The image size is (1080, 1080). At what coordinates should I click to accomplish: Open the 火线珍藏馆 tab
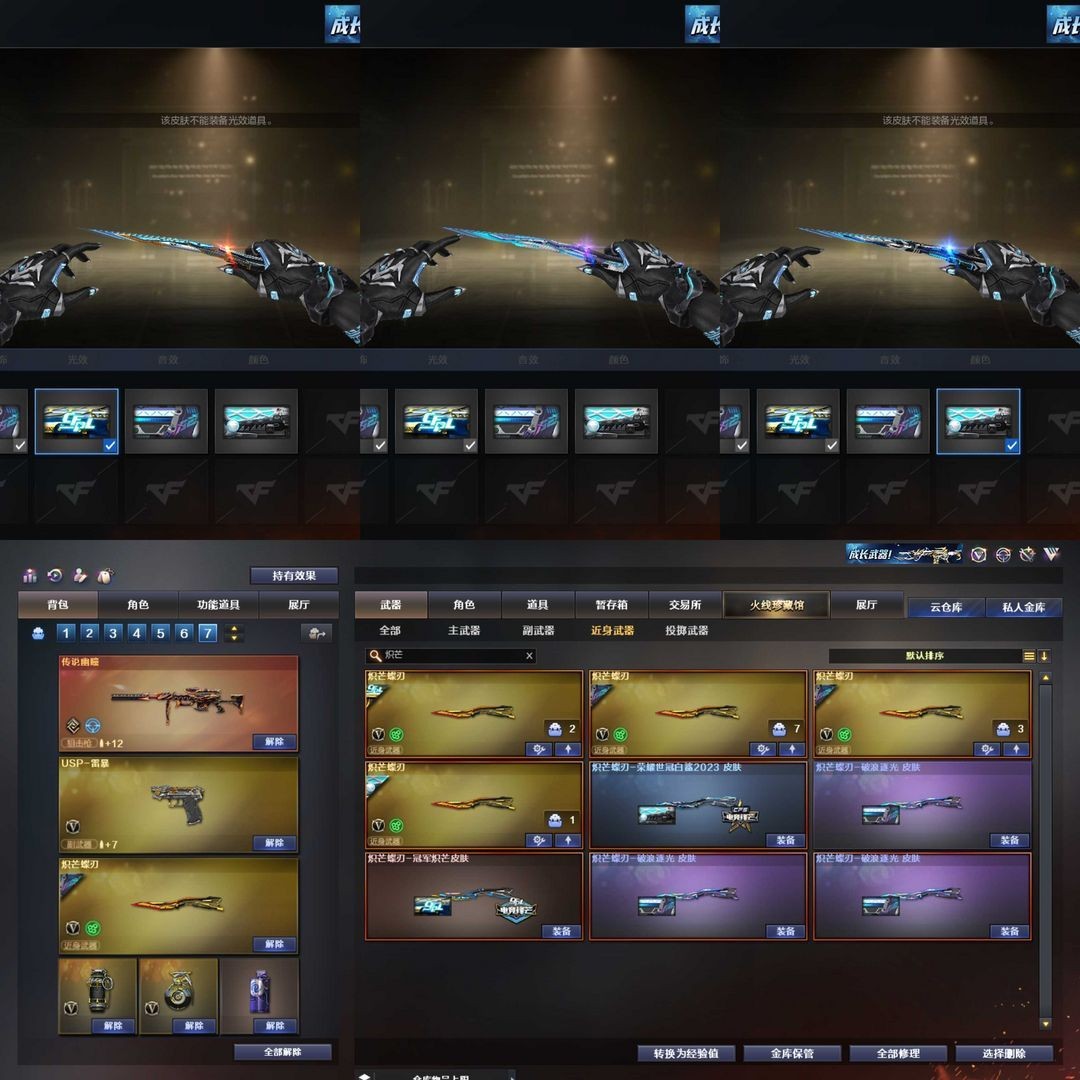coord(776,605)
